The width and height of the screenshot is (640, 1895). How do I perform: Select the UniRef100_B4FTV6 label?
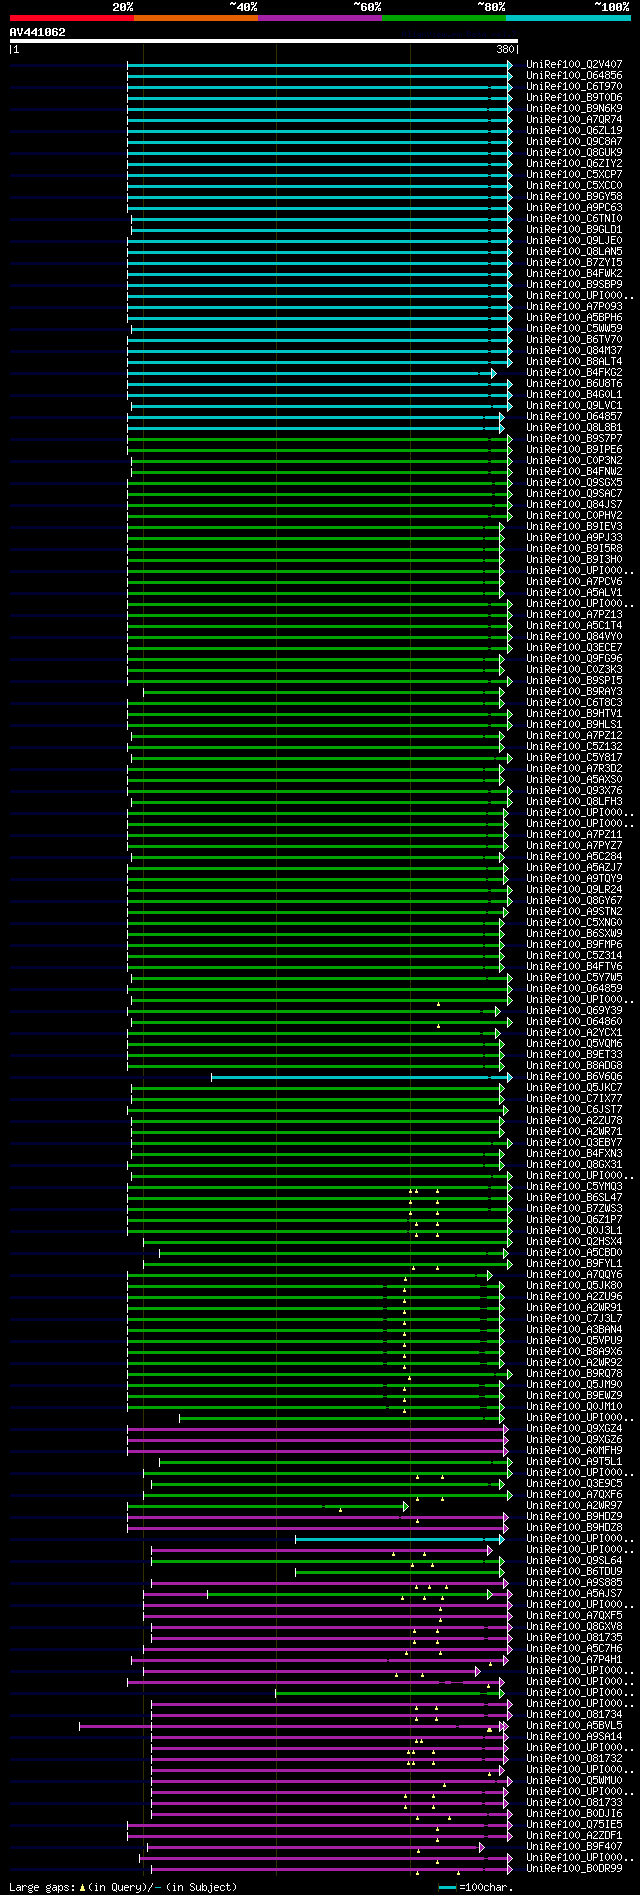tap(574, 967)
